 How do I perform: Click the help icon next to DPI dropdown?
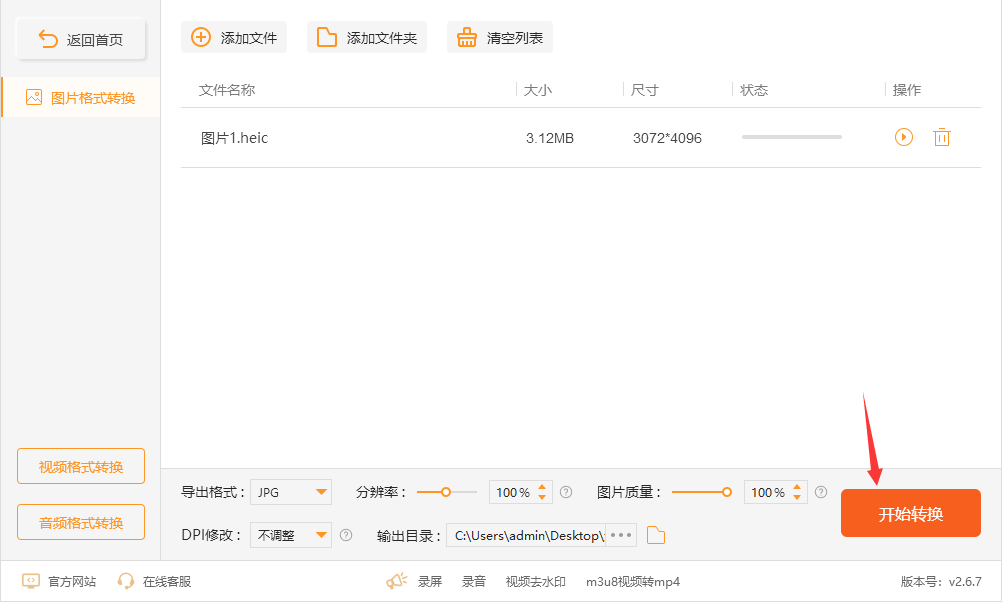tap(346, 535)
